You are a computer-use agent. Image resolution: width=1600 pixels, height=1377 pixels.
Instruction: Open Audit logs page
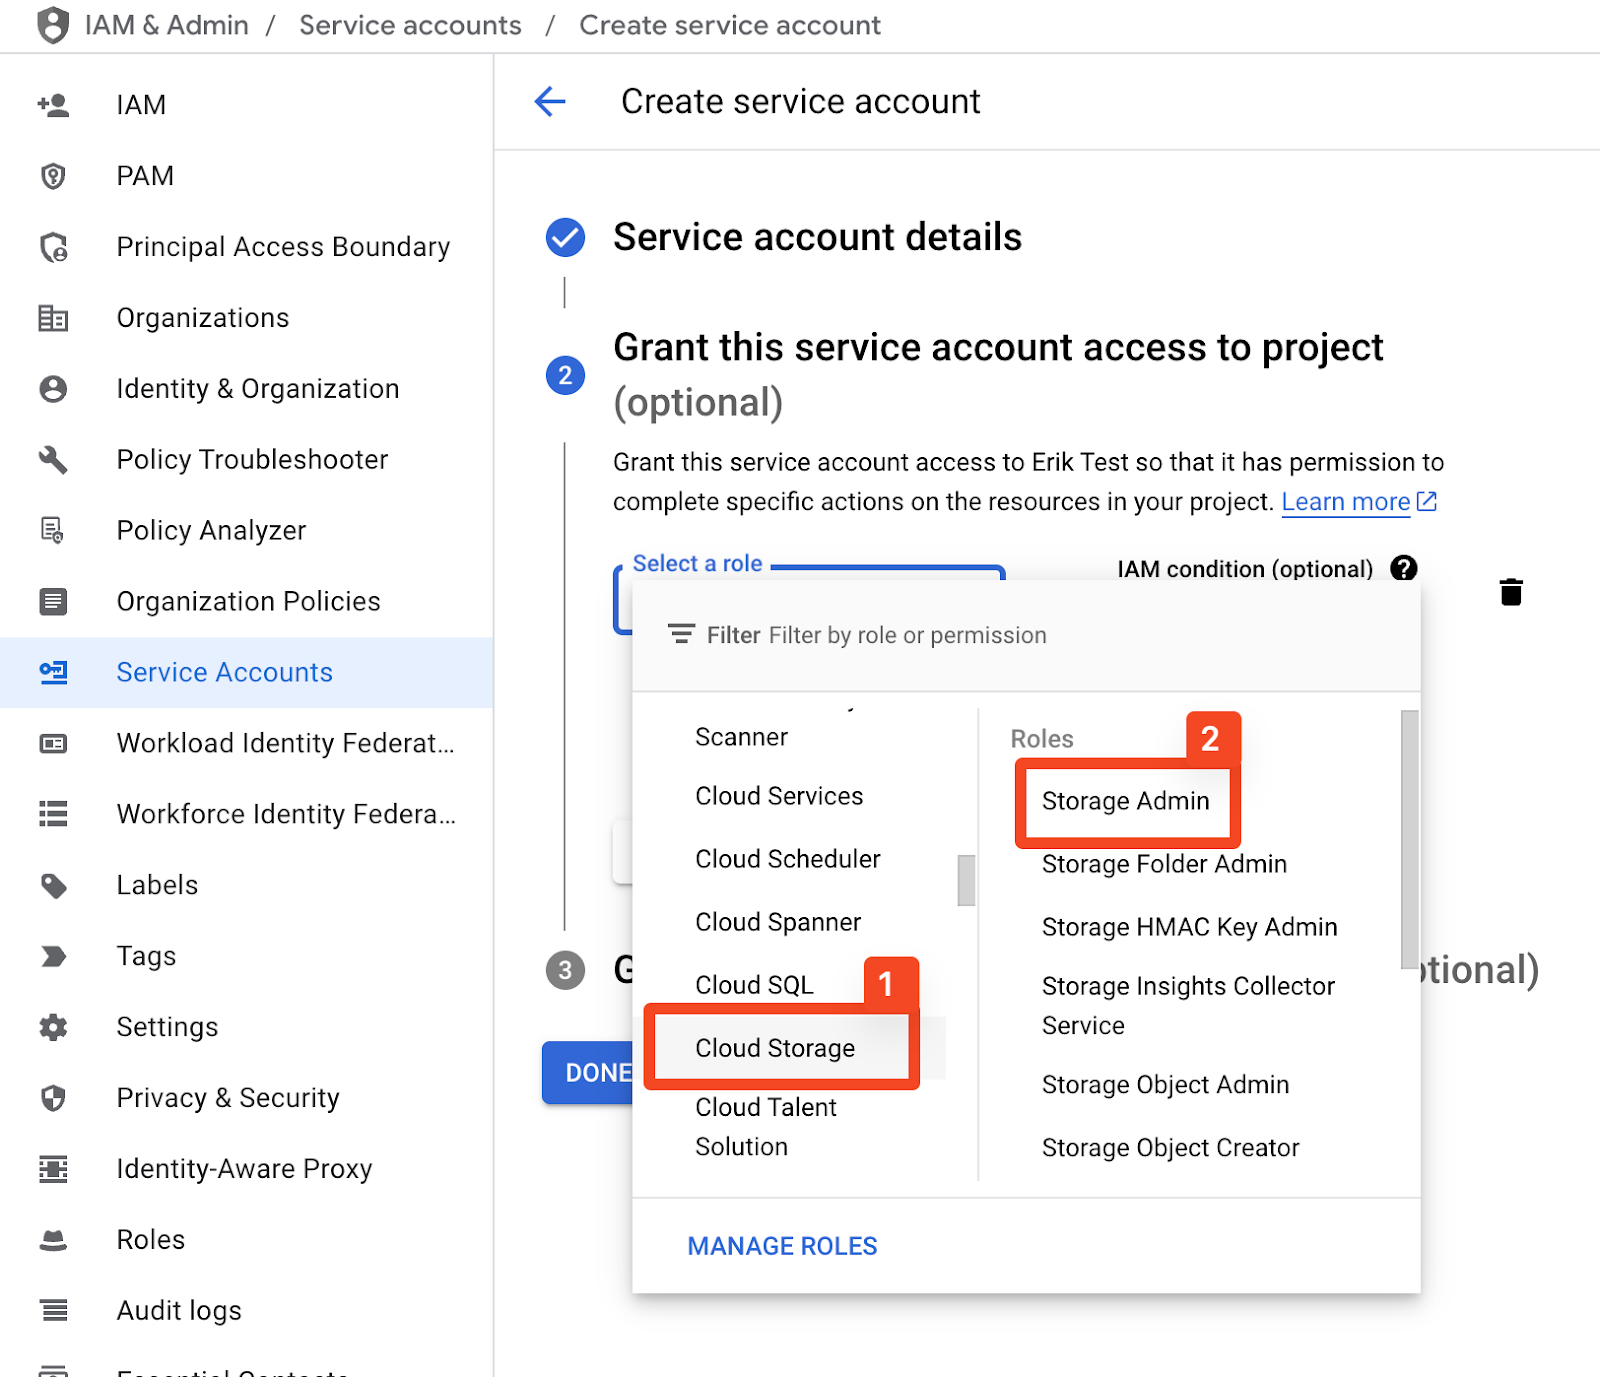pos(246,1310)
